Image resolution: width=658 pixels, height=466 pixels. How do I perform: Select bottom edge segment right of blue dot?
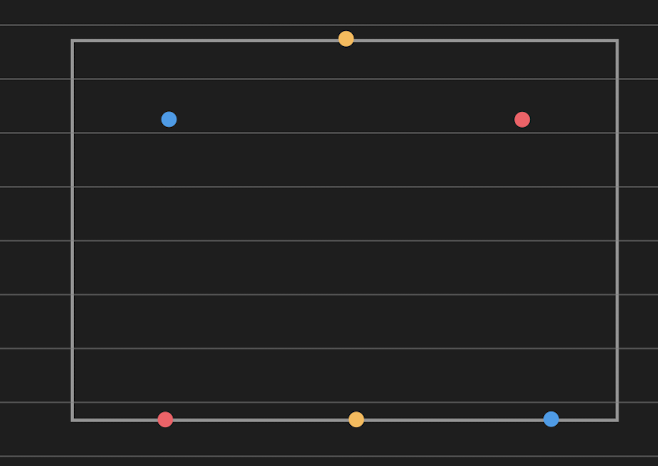(x=588, y=420)
